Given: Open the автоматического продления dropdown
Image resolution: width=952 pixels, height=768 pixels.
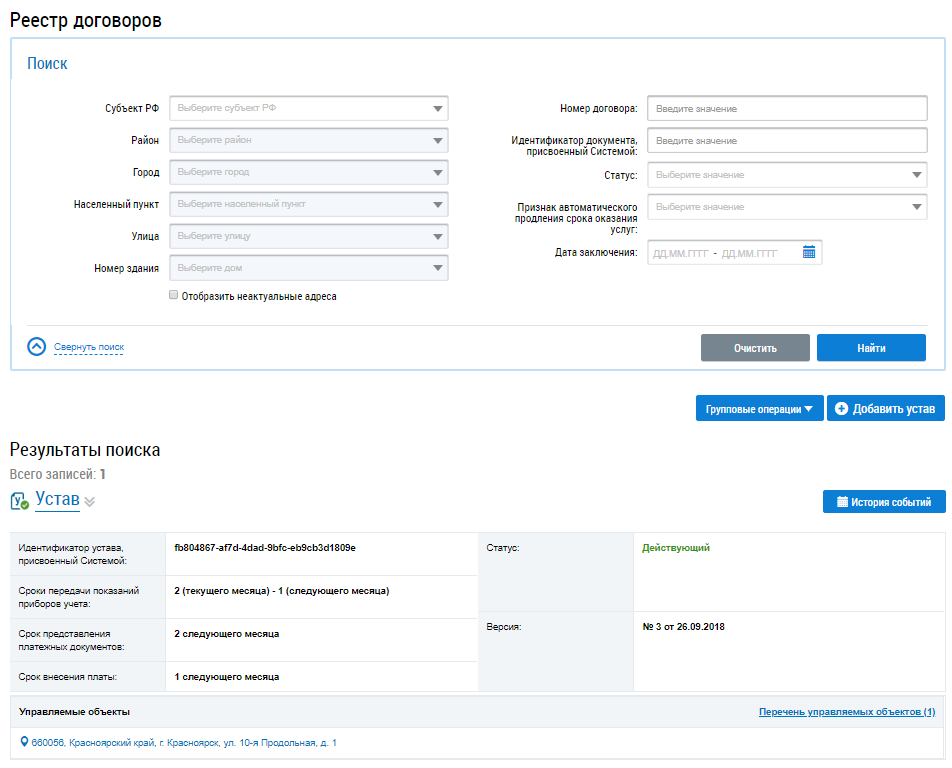Looking at the screenshot, I should 787,207.
